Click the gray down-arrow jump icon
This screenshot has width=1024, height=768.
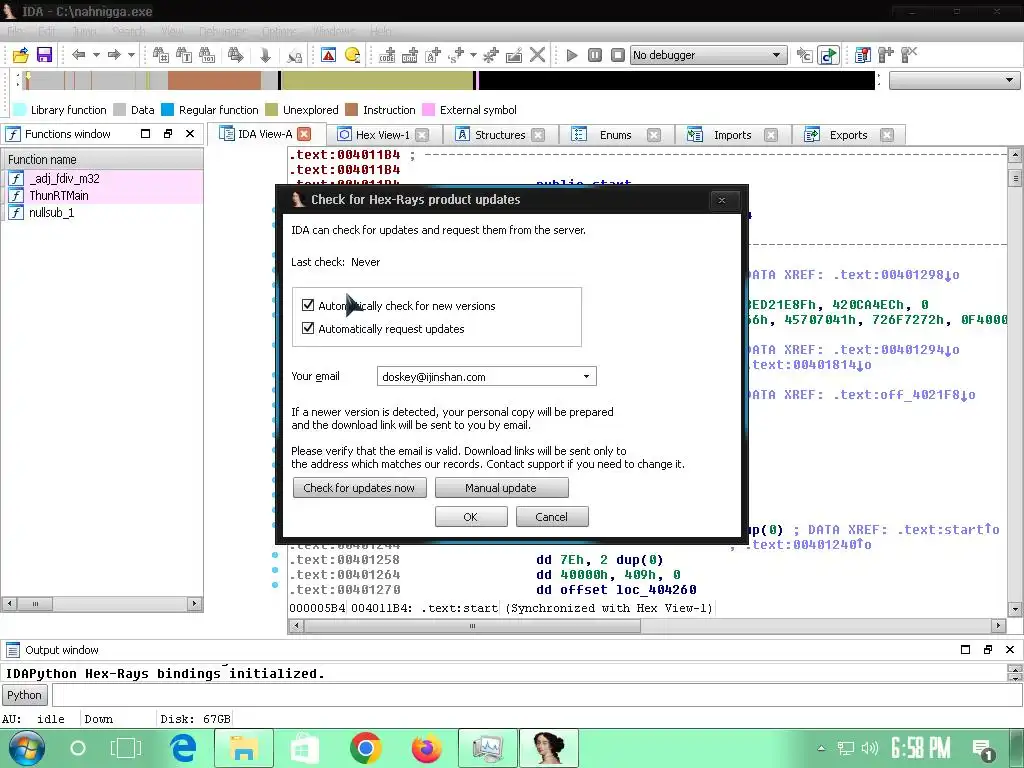point(265,55)
